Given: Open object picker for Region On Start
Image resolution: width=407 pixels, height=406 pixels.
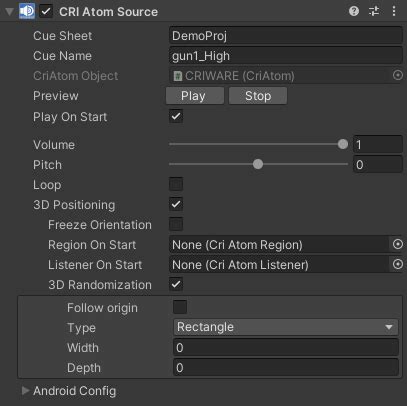Looking at the screenshot, I should [398, 244].
